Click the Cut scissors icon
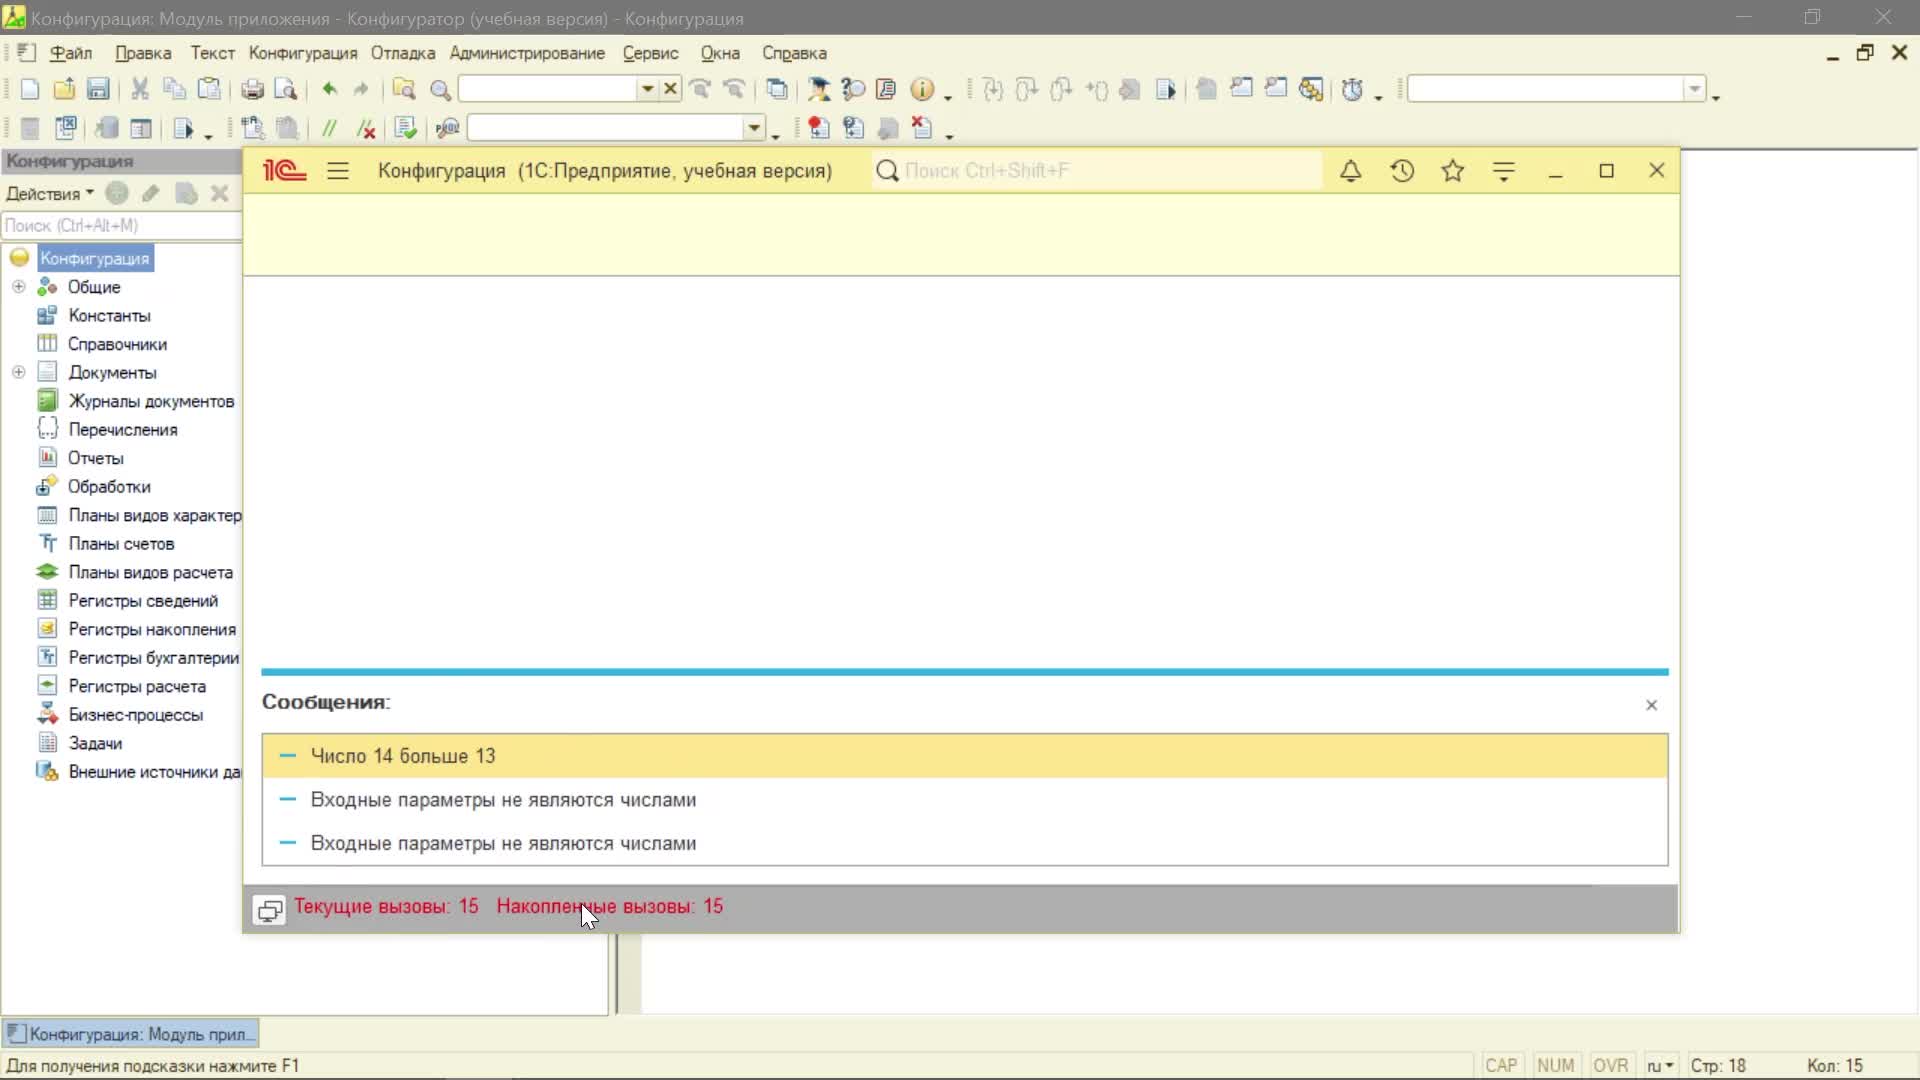1920x1080 pixels. (x=140, y=90)
